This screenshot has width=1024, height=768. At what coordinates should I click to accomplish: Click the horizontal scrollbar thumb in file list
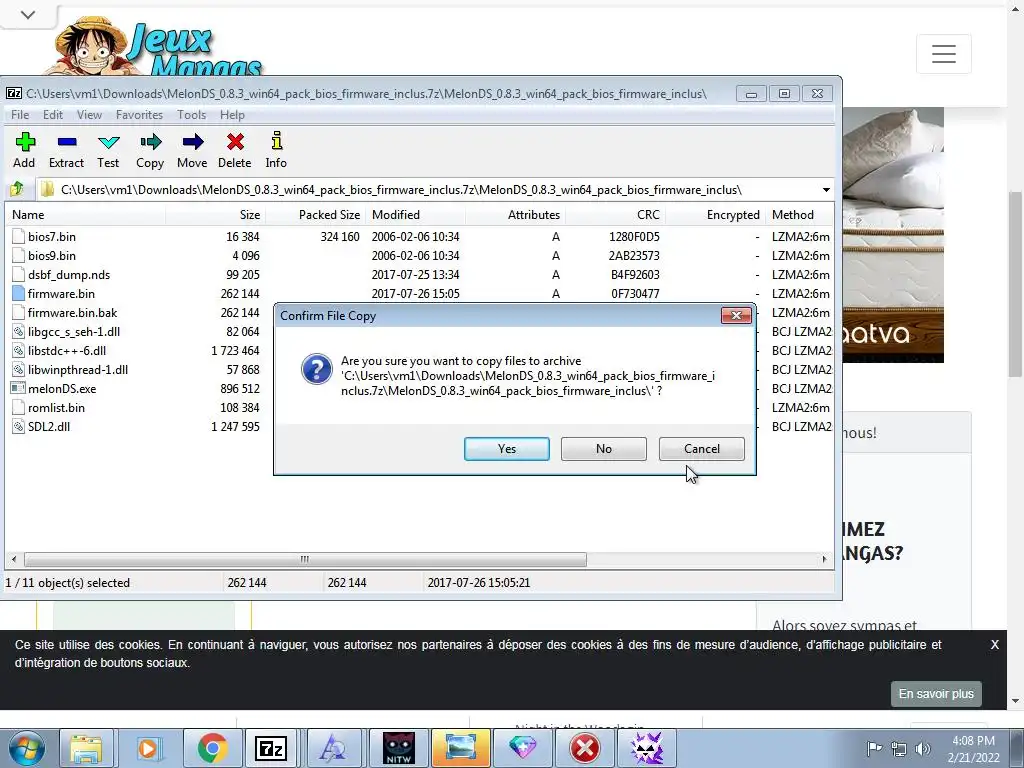click(x=305, y=559)
